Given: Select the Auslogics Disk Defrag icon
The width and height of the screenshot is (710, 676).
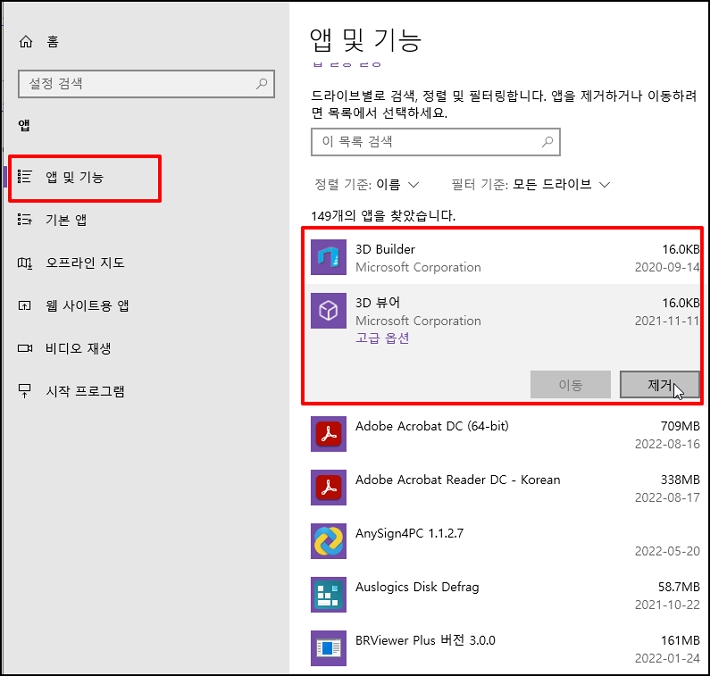Looking at the screenshot, I should (x=329, y=594).
